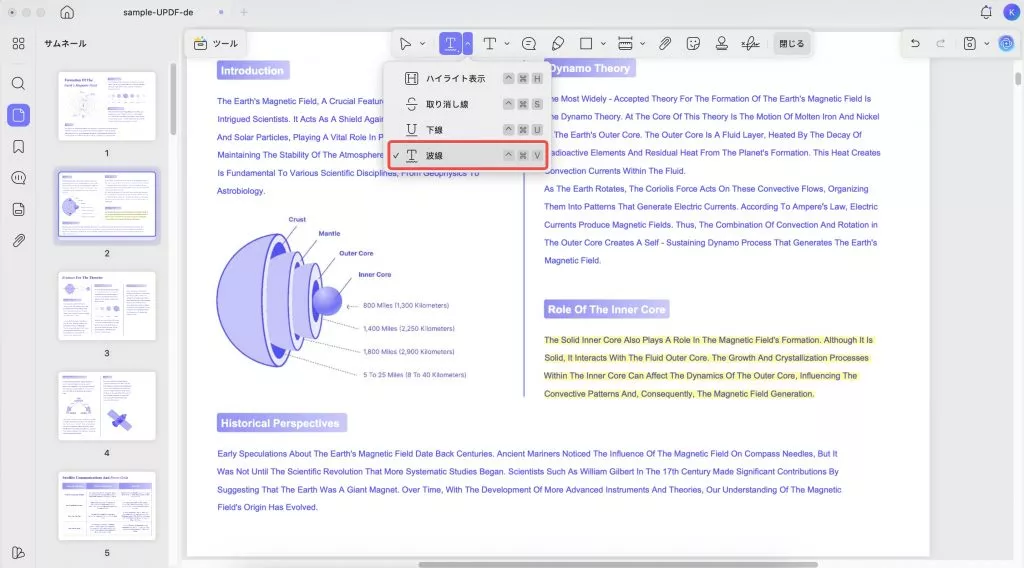Open the layers panel icon at sidebar bottom
The width and height of the screenshot is (1024, 568).
[18, 553]
